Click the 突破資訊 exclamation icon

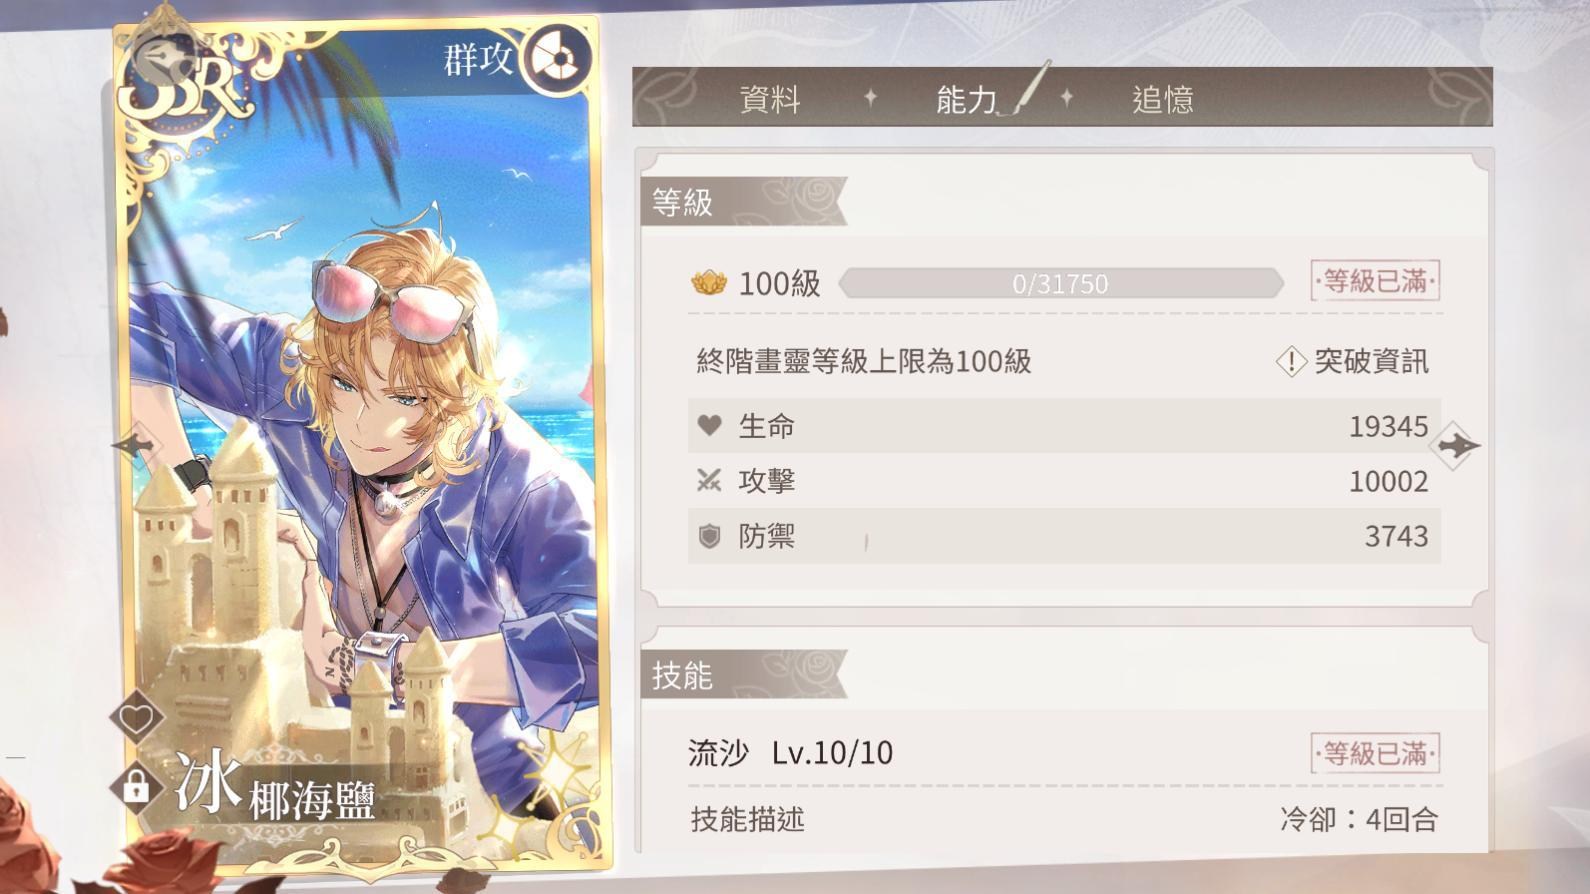(1291, 361)
